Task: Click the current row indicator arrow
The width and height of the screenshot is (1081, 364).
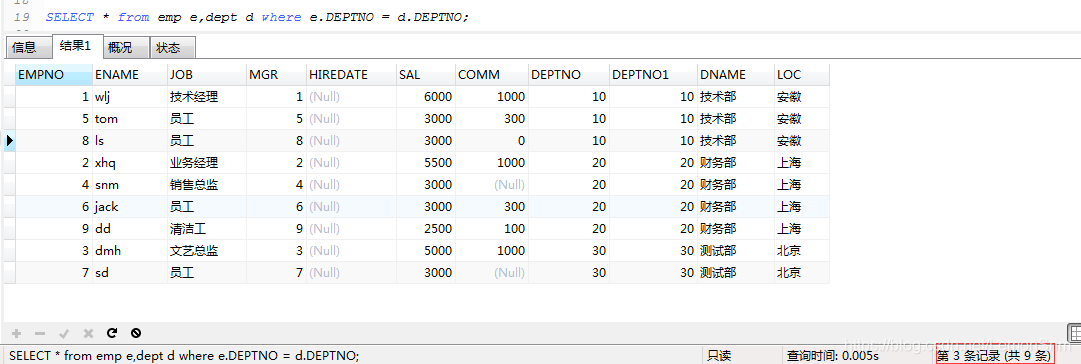Action: 9,141
